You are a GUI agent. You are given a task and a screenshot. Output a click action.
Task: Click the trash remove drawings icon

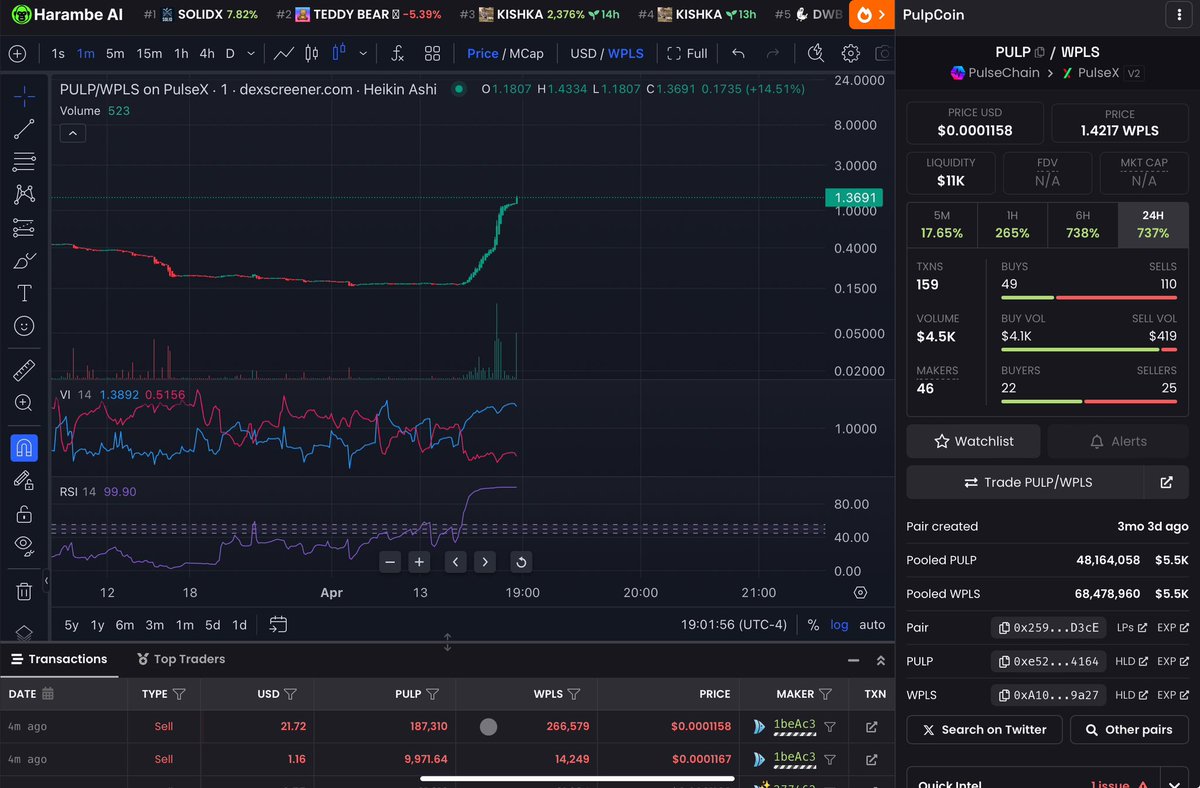[25, 591]
